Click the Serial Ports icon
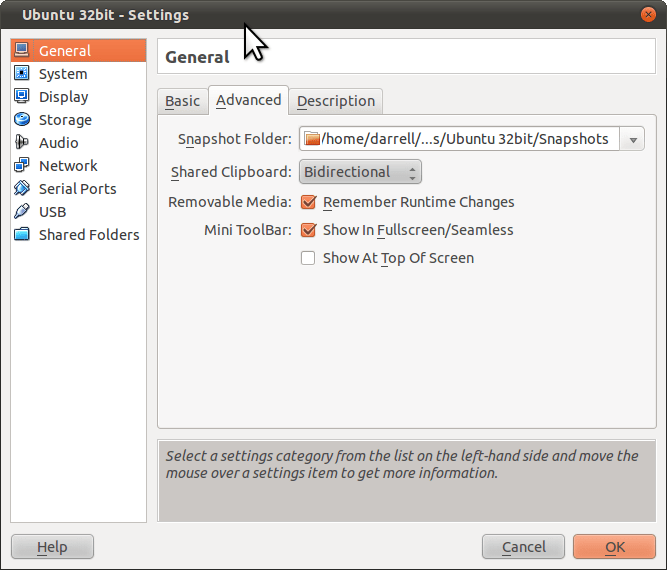 [x=21, y=189]
